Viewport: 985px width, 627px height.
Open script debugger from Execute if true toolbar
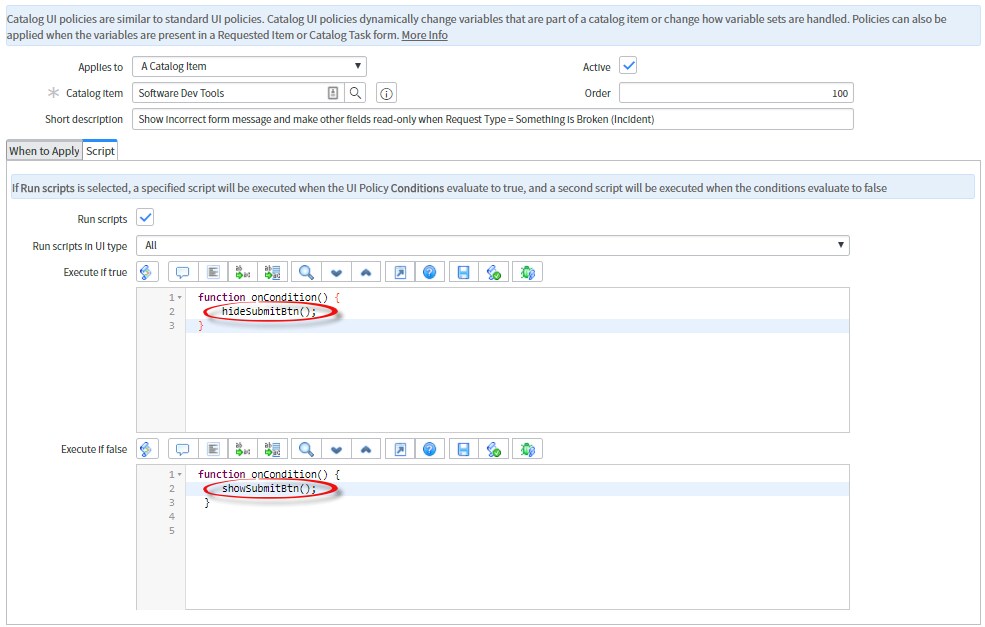coord(527,272)
